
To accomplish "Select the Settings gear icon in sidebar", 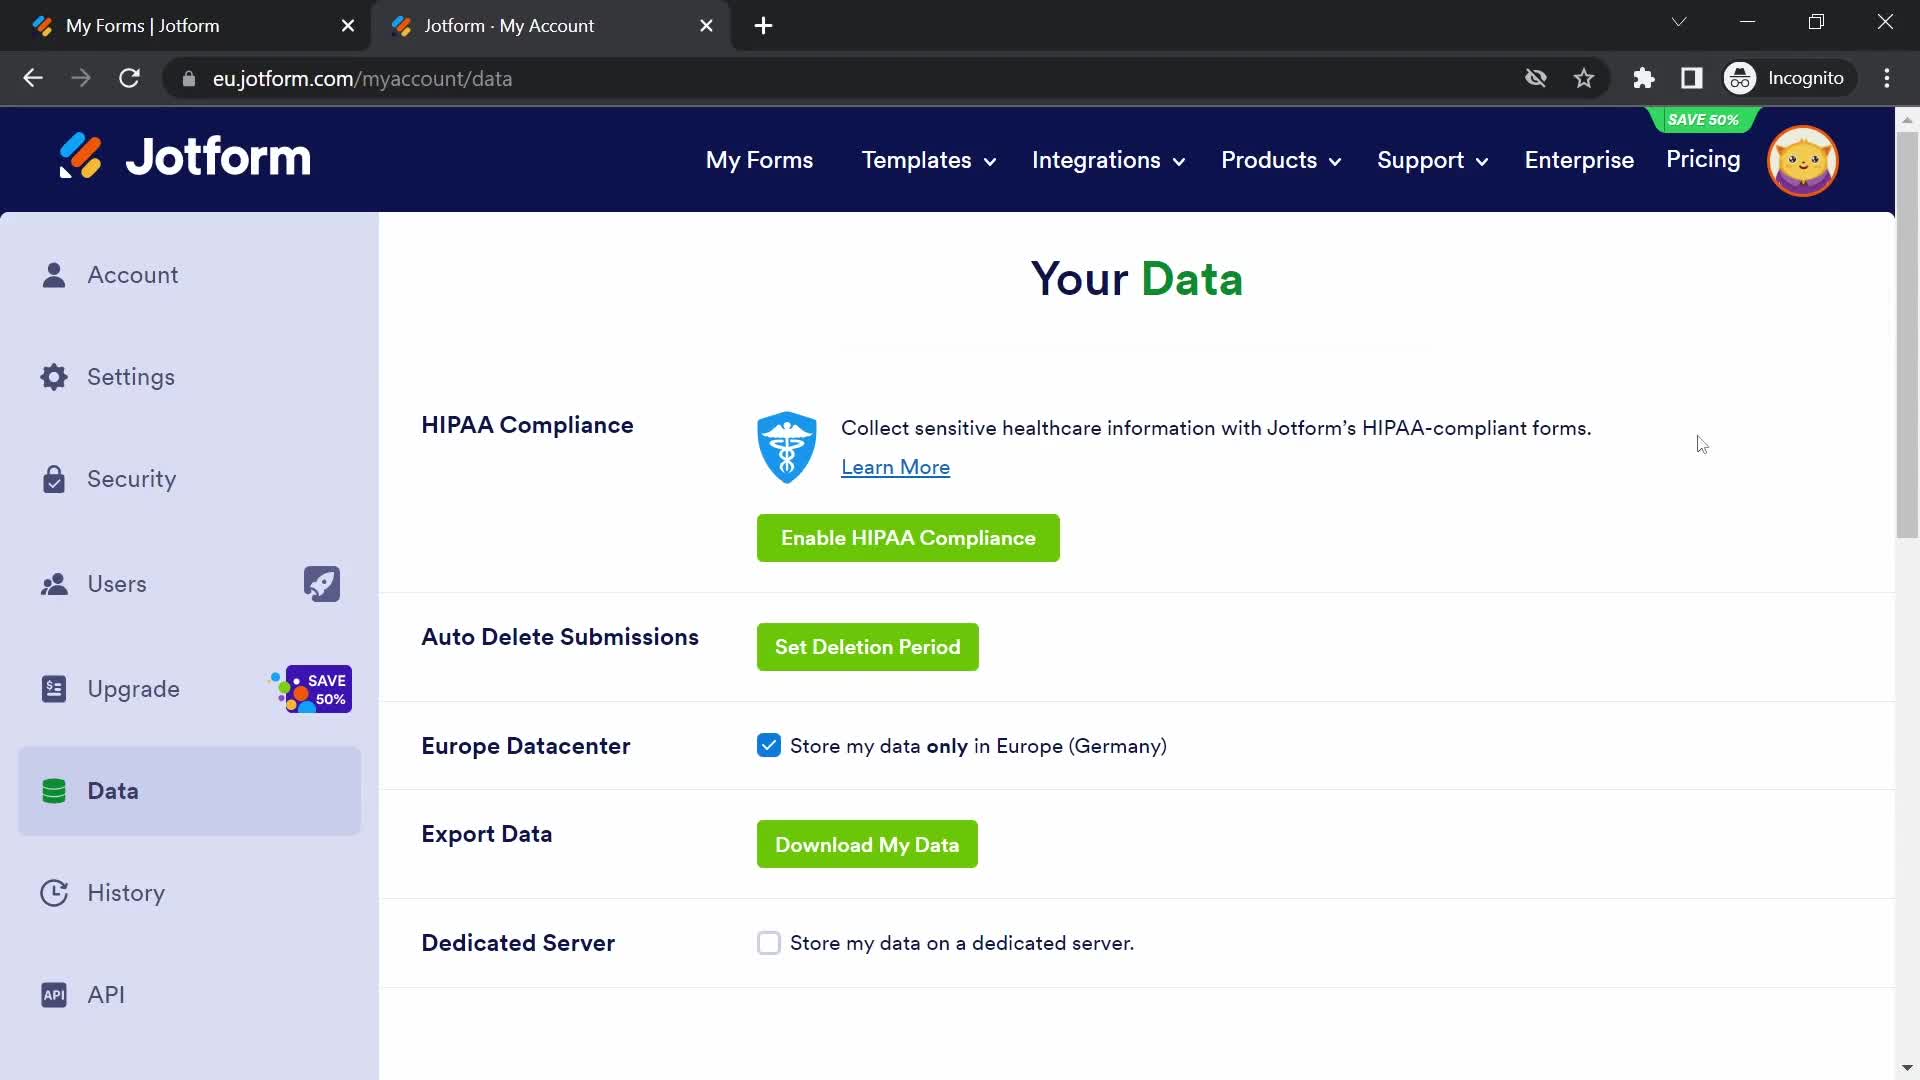I will pyautogui.click(x=54, y=377).
